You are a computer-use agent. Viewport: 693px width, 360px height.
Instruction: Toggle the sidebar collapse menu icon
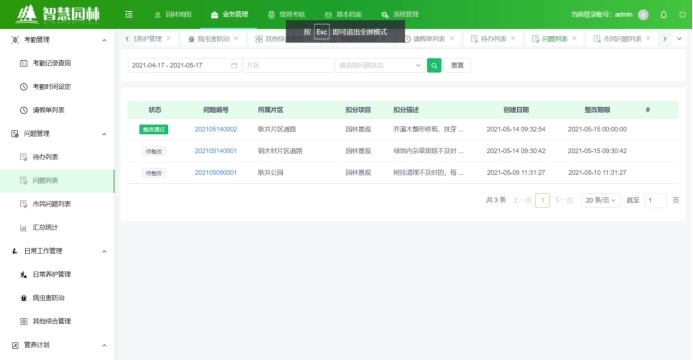[x=129, y=15]
